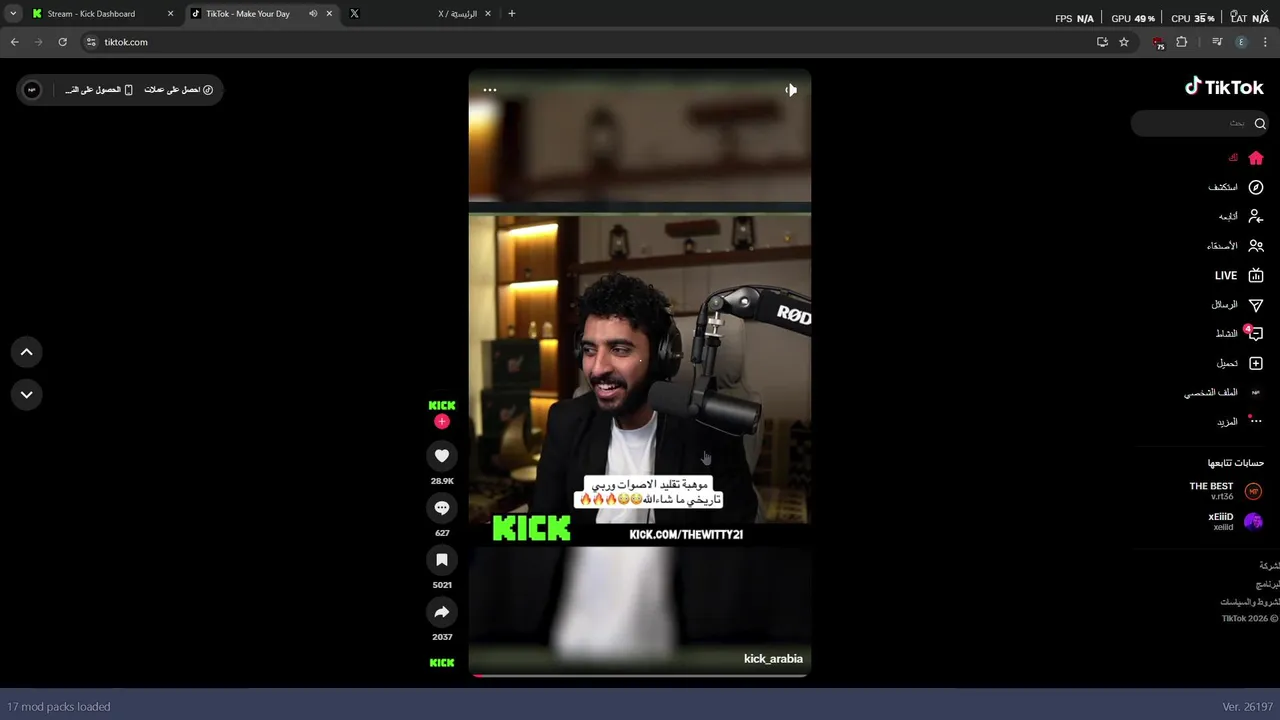The height and width of the screenshot is (720, 1280).
Task: Open comments via the speech bubble icon
Action: 442,508
